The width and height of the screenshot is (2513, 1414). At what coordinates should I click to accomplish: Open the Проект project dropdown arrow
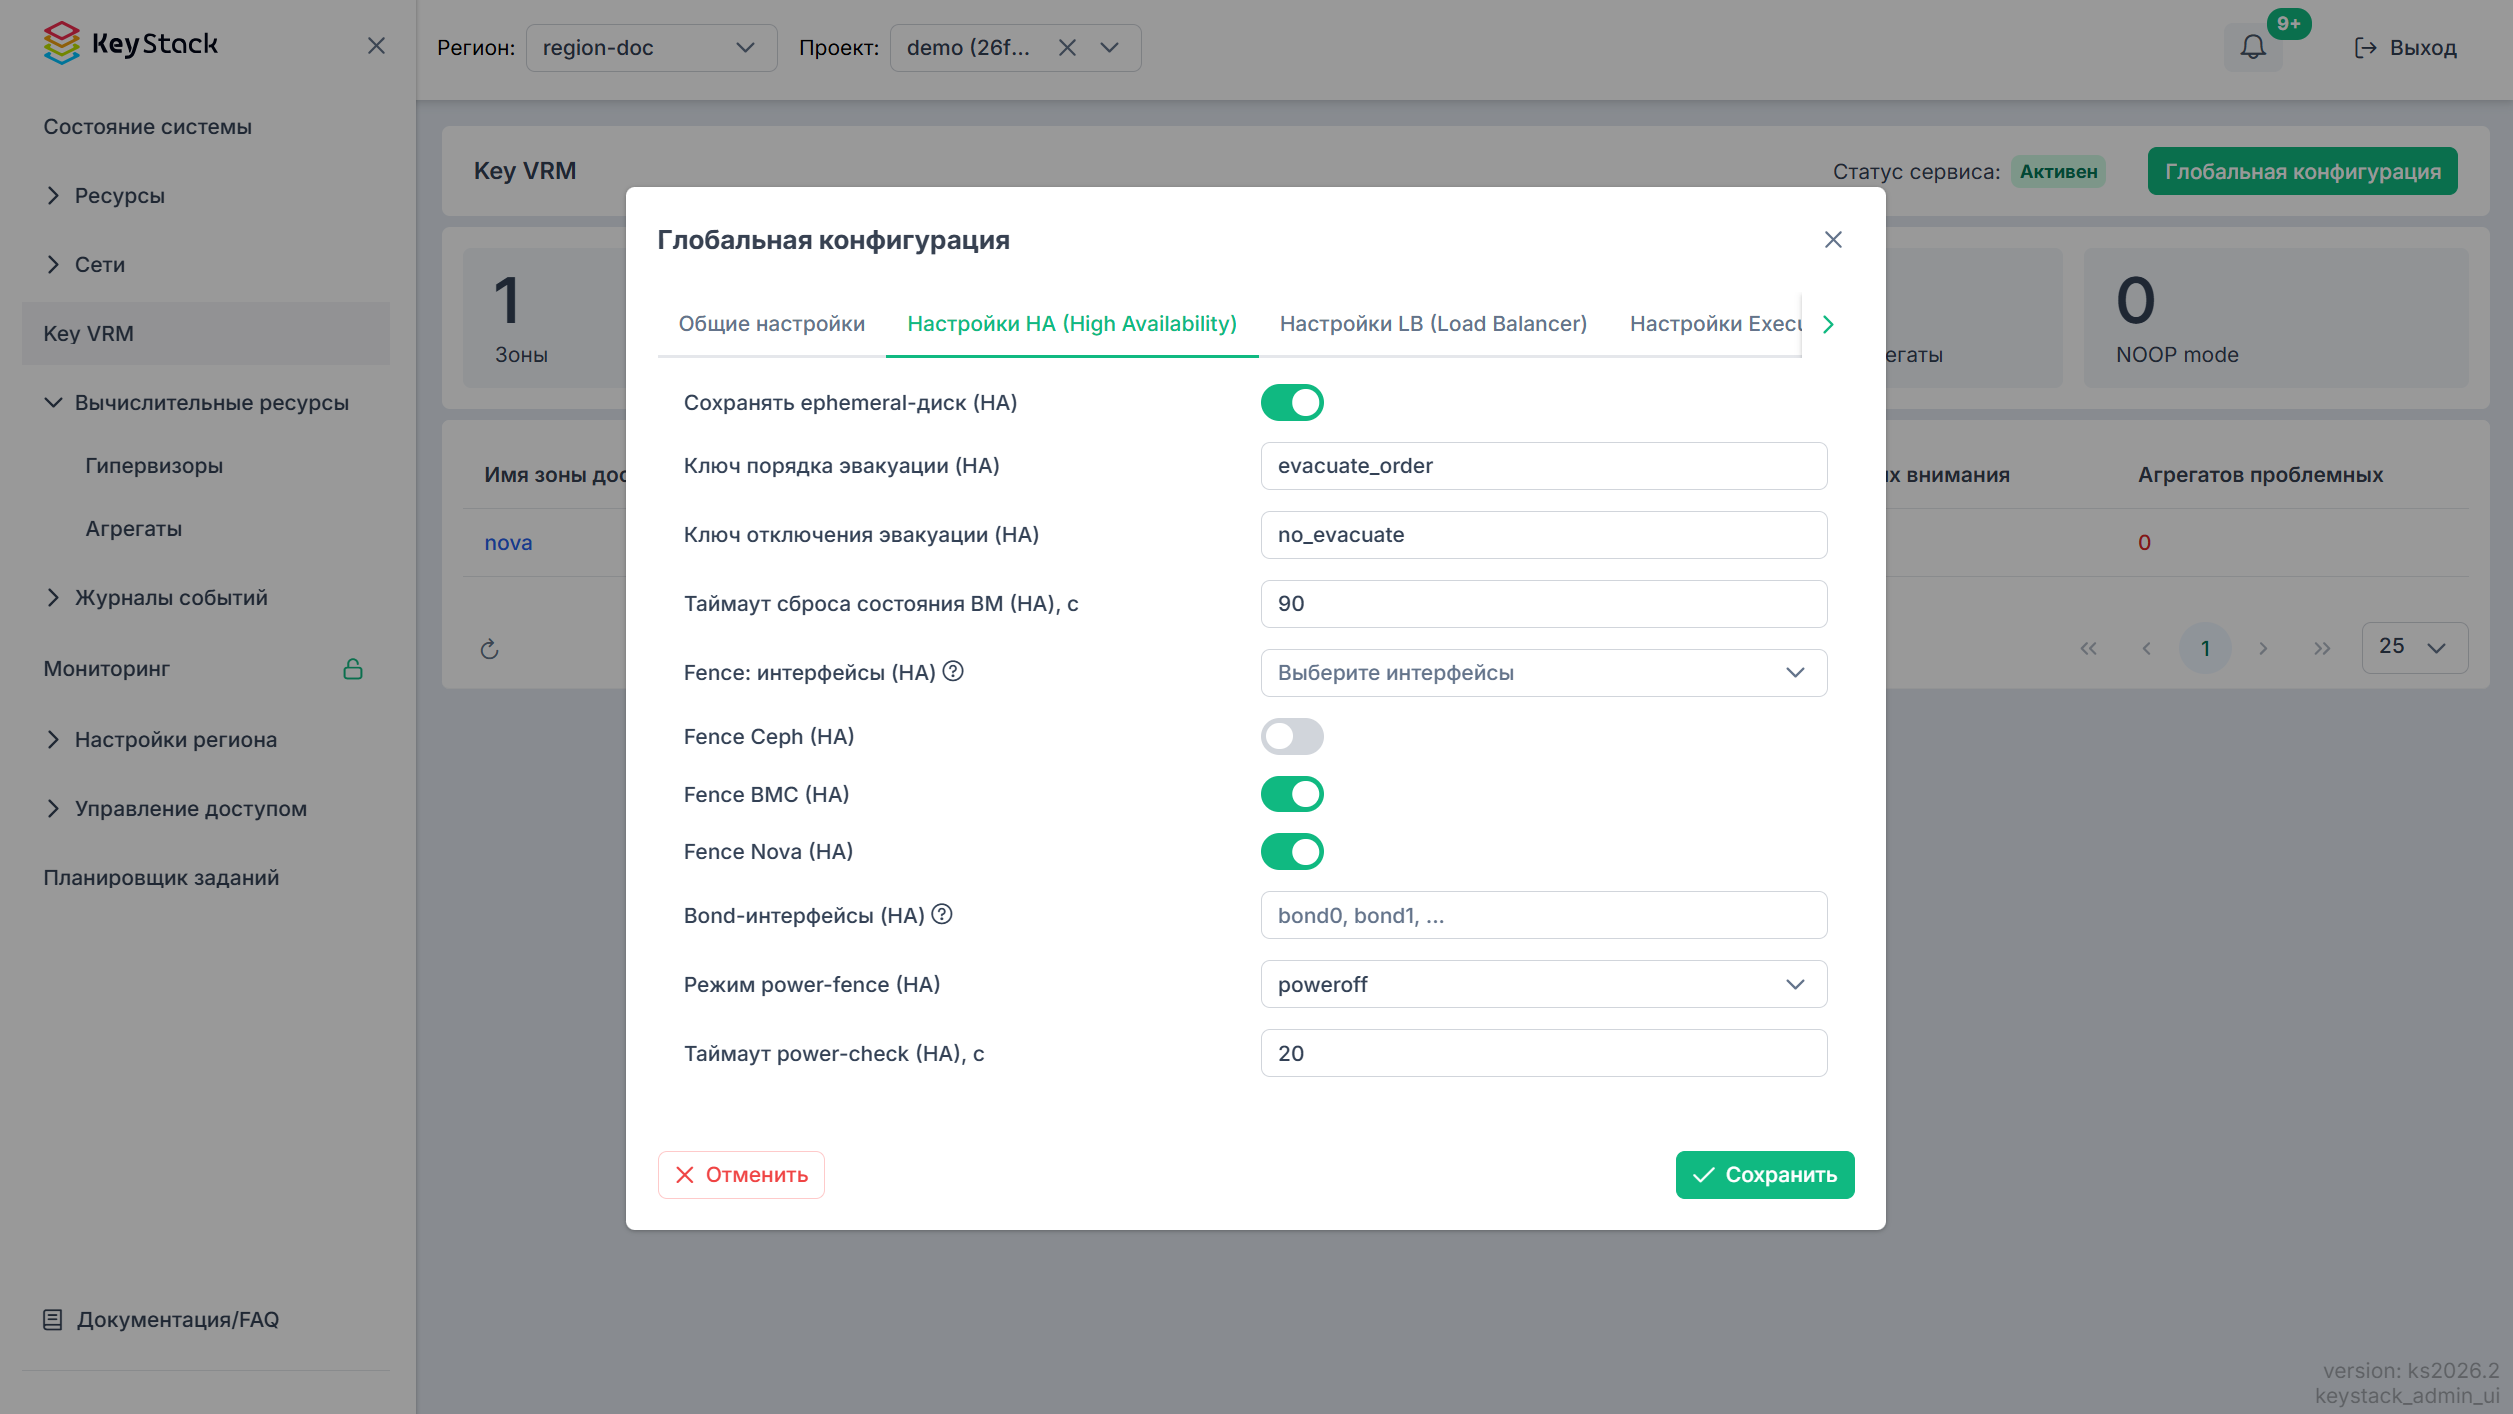(1109, 48)
